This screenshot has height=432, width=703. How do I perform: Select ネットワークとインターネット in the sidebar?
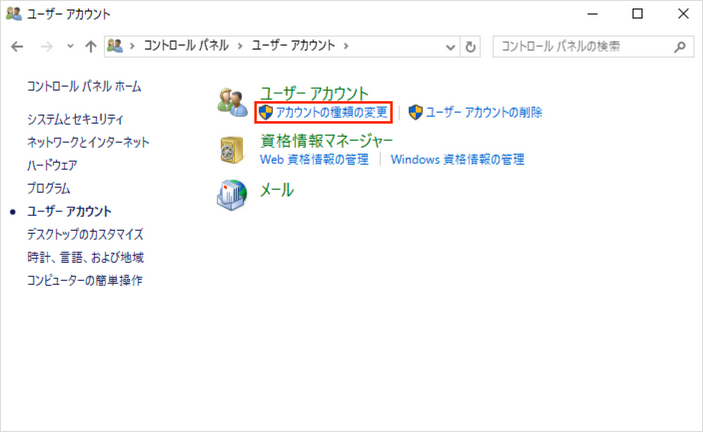pyautogui.click(x=88, y=142)
